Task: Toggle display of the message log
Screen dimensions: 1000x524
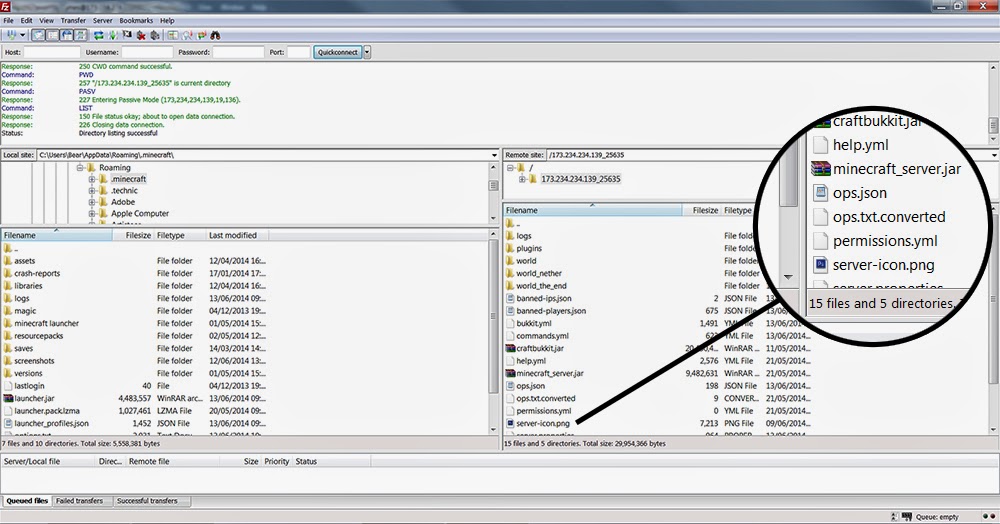Action: click(38, 36)
